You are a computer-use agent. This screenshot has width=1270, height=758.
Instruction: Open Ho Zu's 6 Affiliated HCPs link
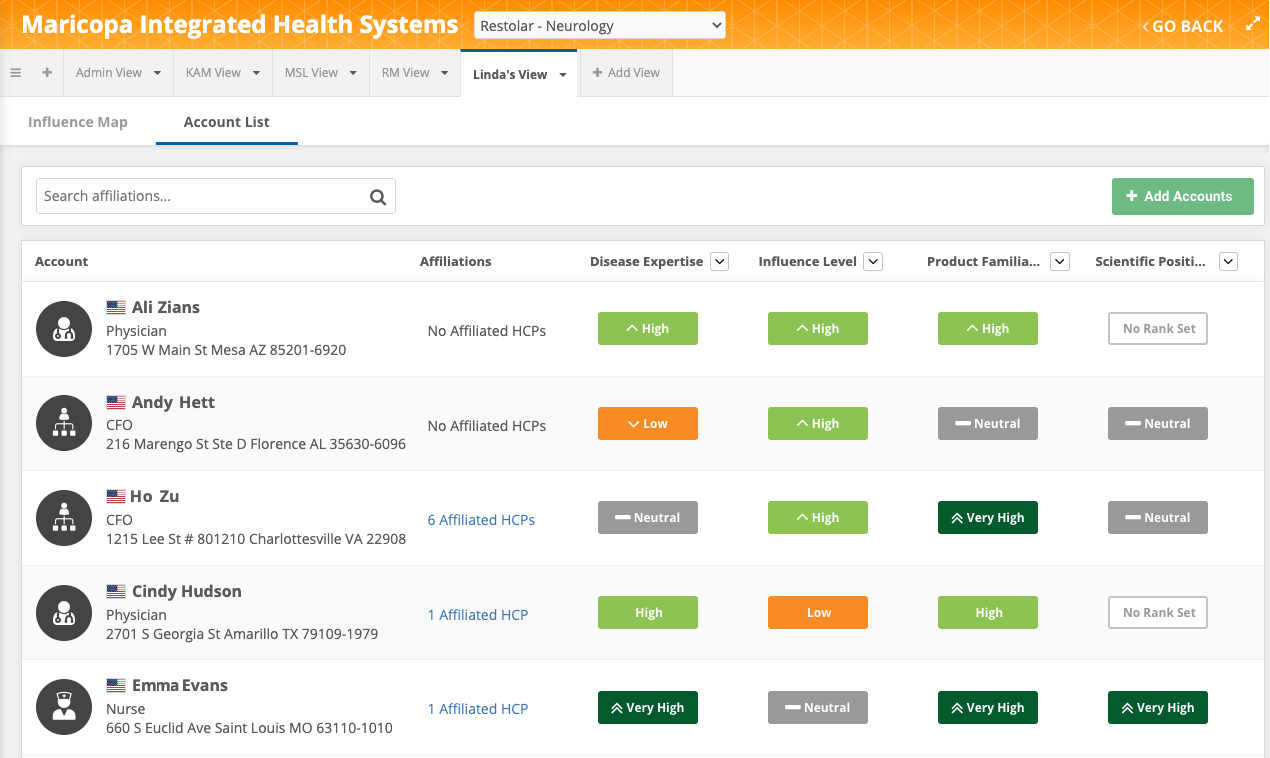click(481, 520)
